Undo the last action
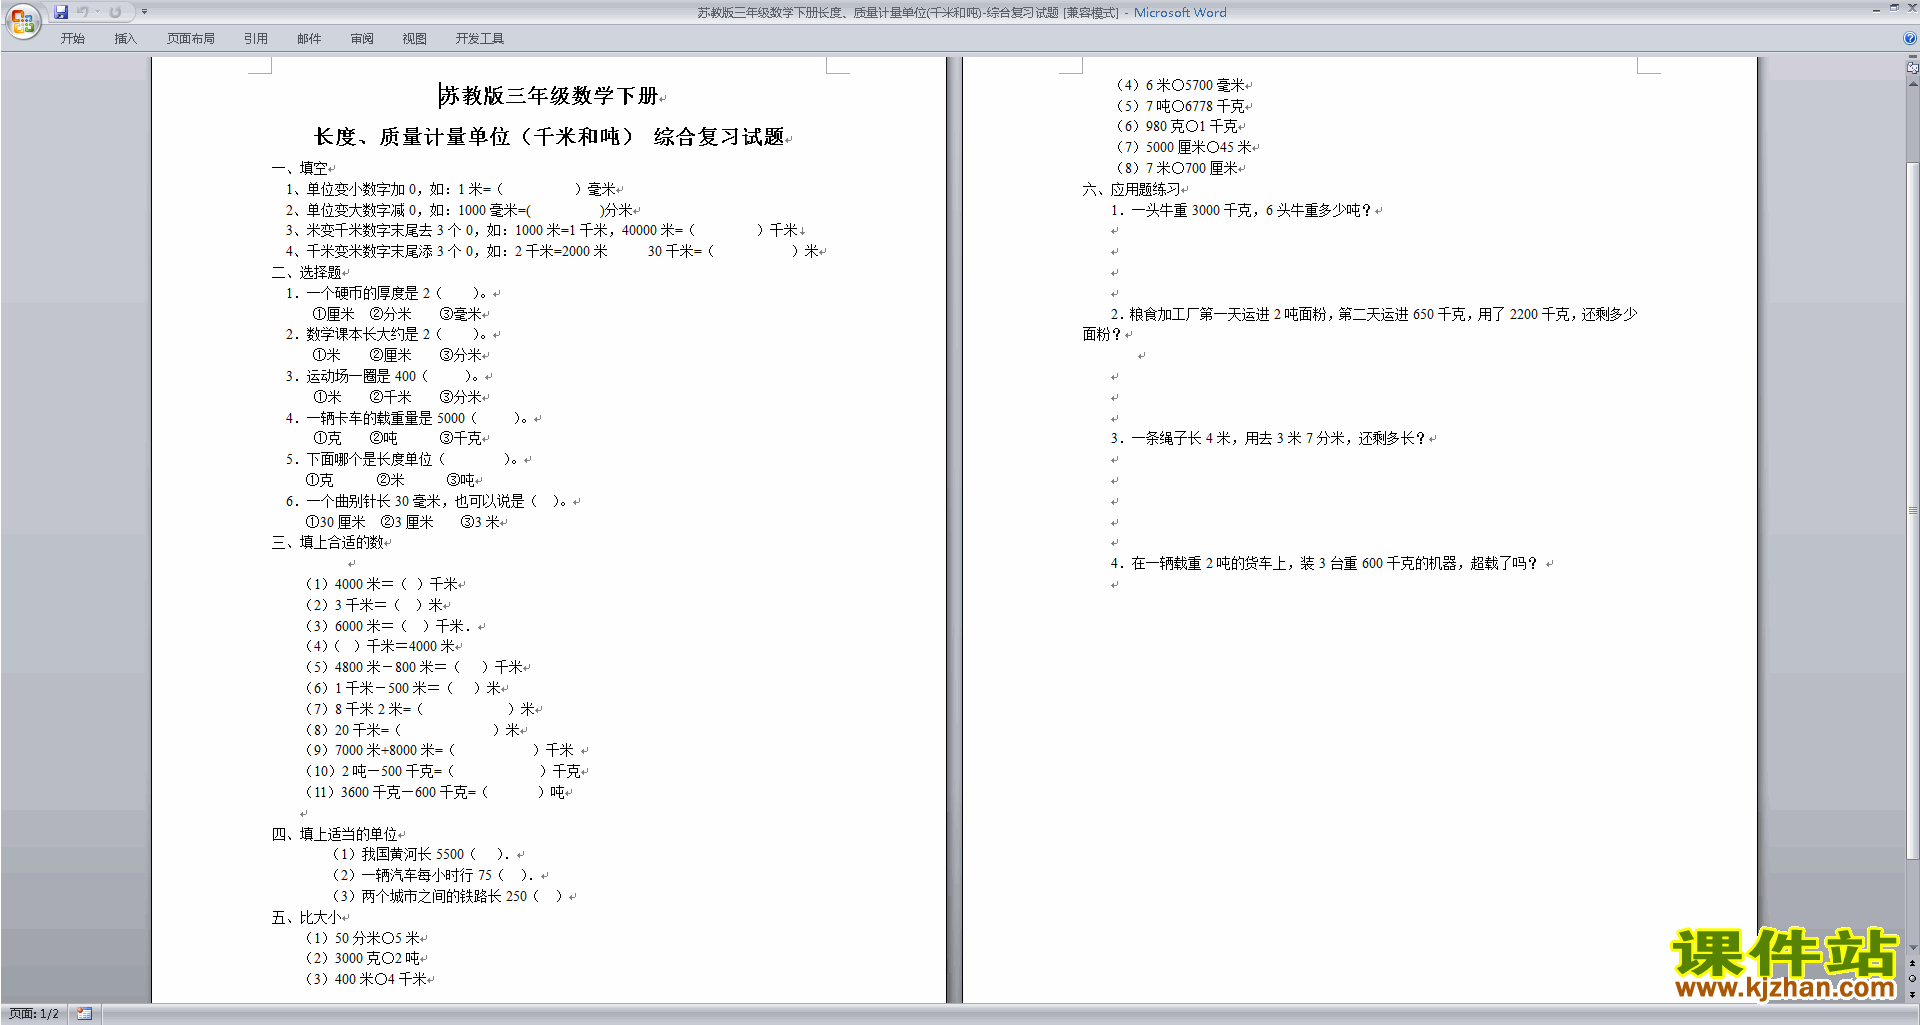This screenshot has width=1920, height=1025. pyautogui.click(x=83, y=12)
